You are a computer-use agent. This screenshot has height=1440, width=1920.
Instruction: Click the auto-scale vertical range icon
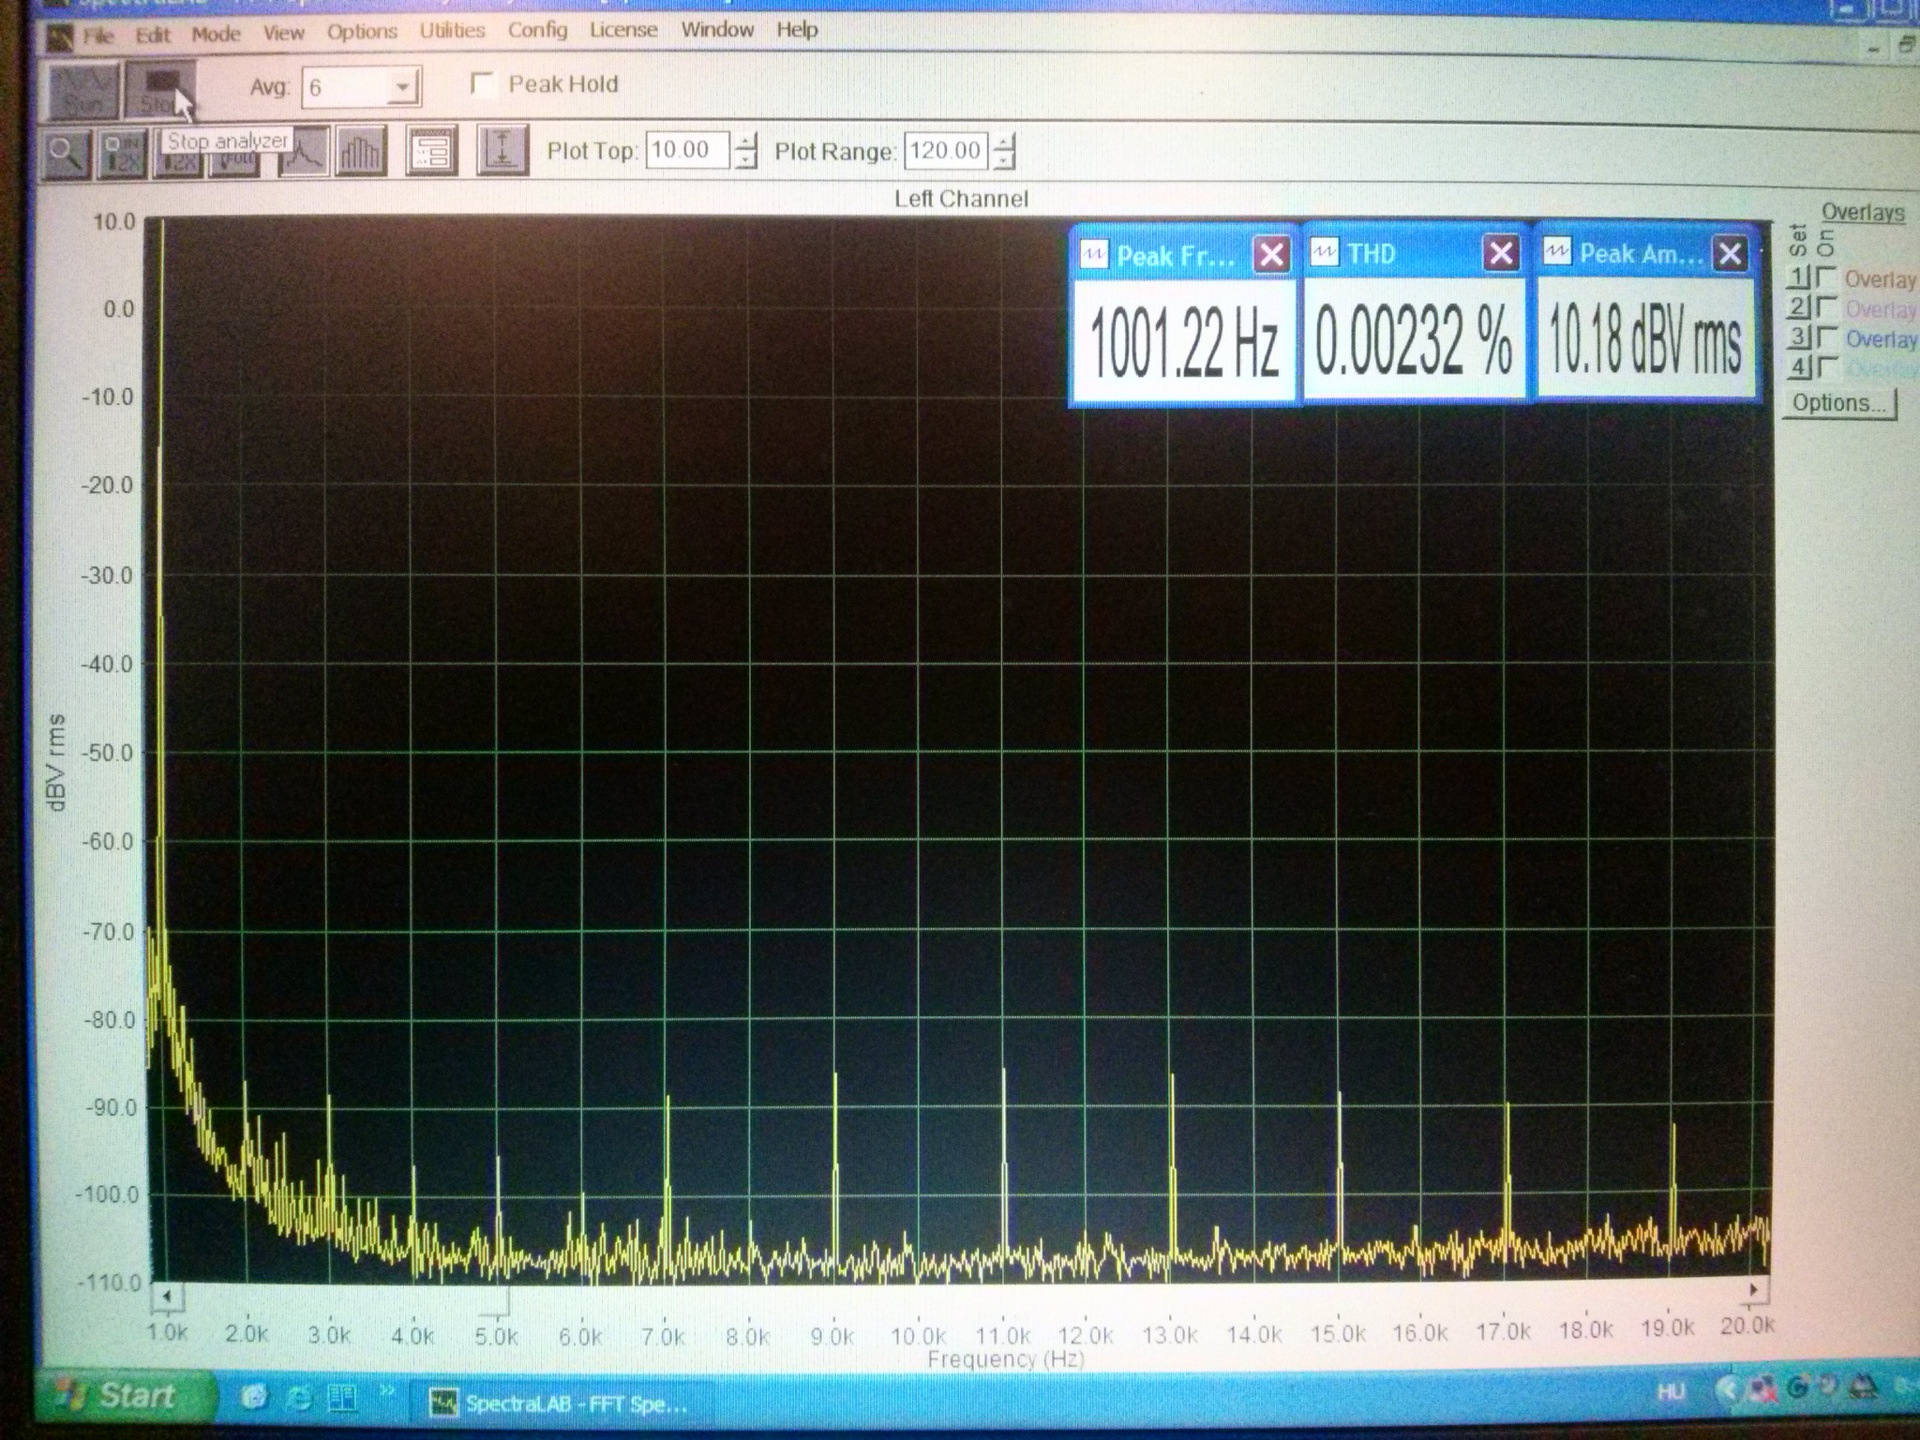click(x=502, y=152)
